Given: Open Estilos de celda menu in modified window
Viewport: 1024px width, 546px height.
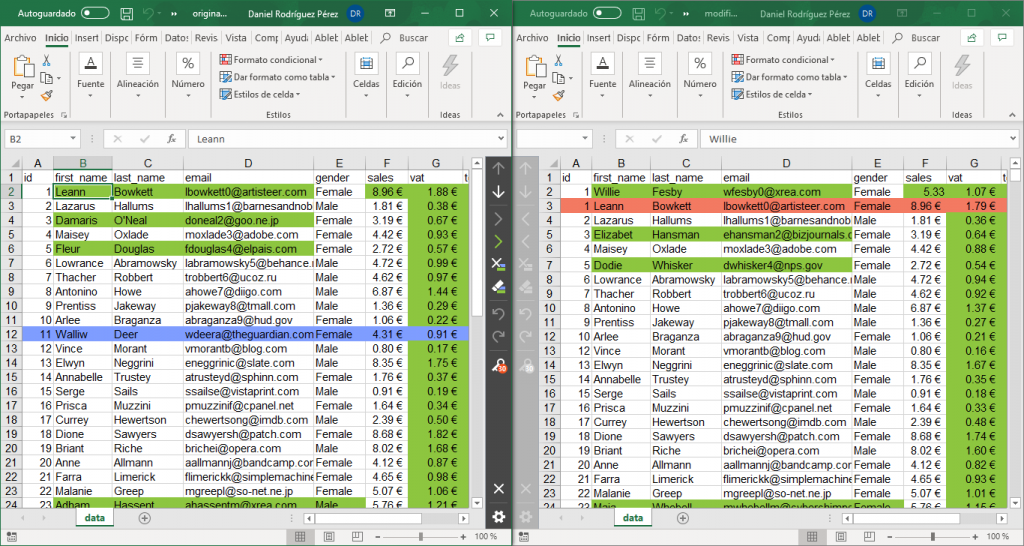Looking at the screenshot, I should pyautogui.click(x=772, y=94).
